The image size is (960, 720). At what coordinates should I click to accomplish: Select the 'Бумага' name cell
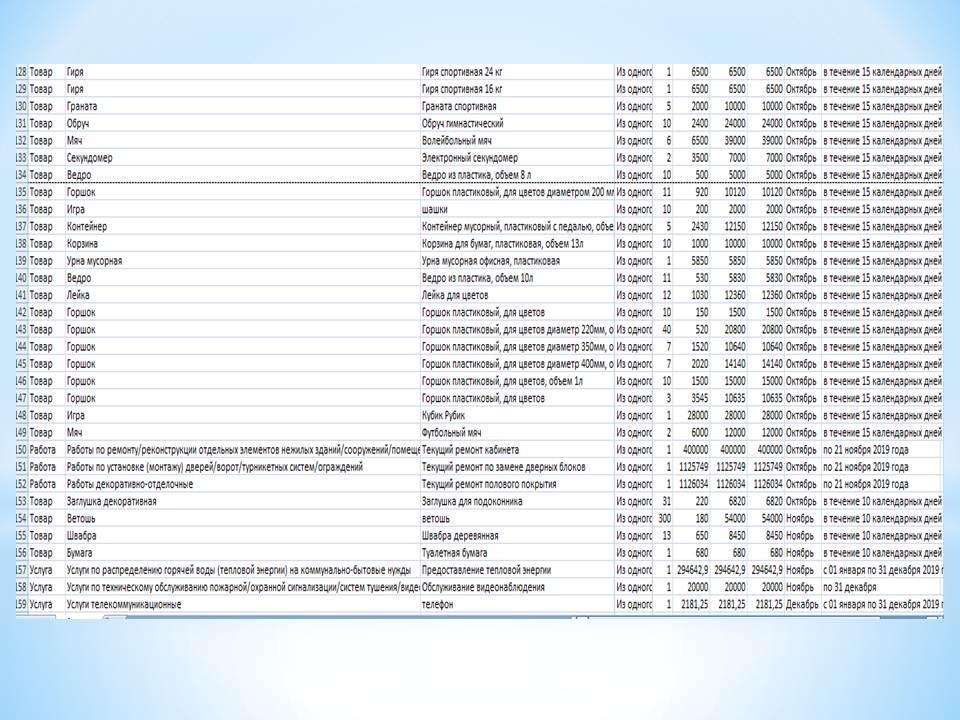[x=242, y=552]
